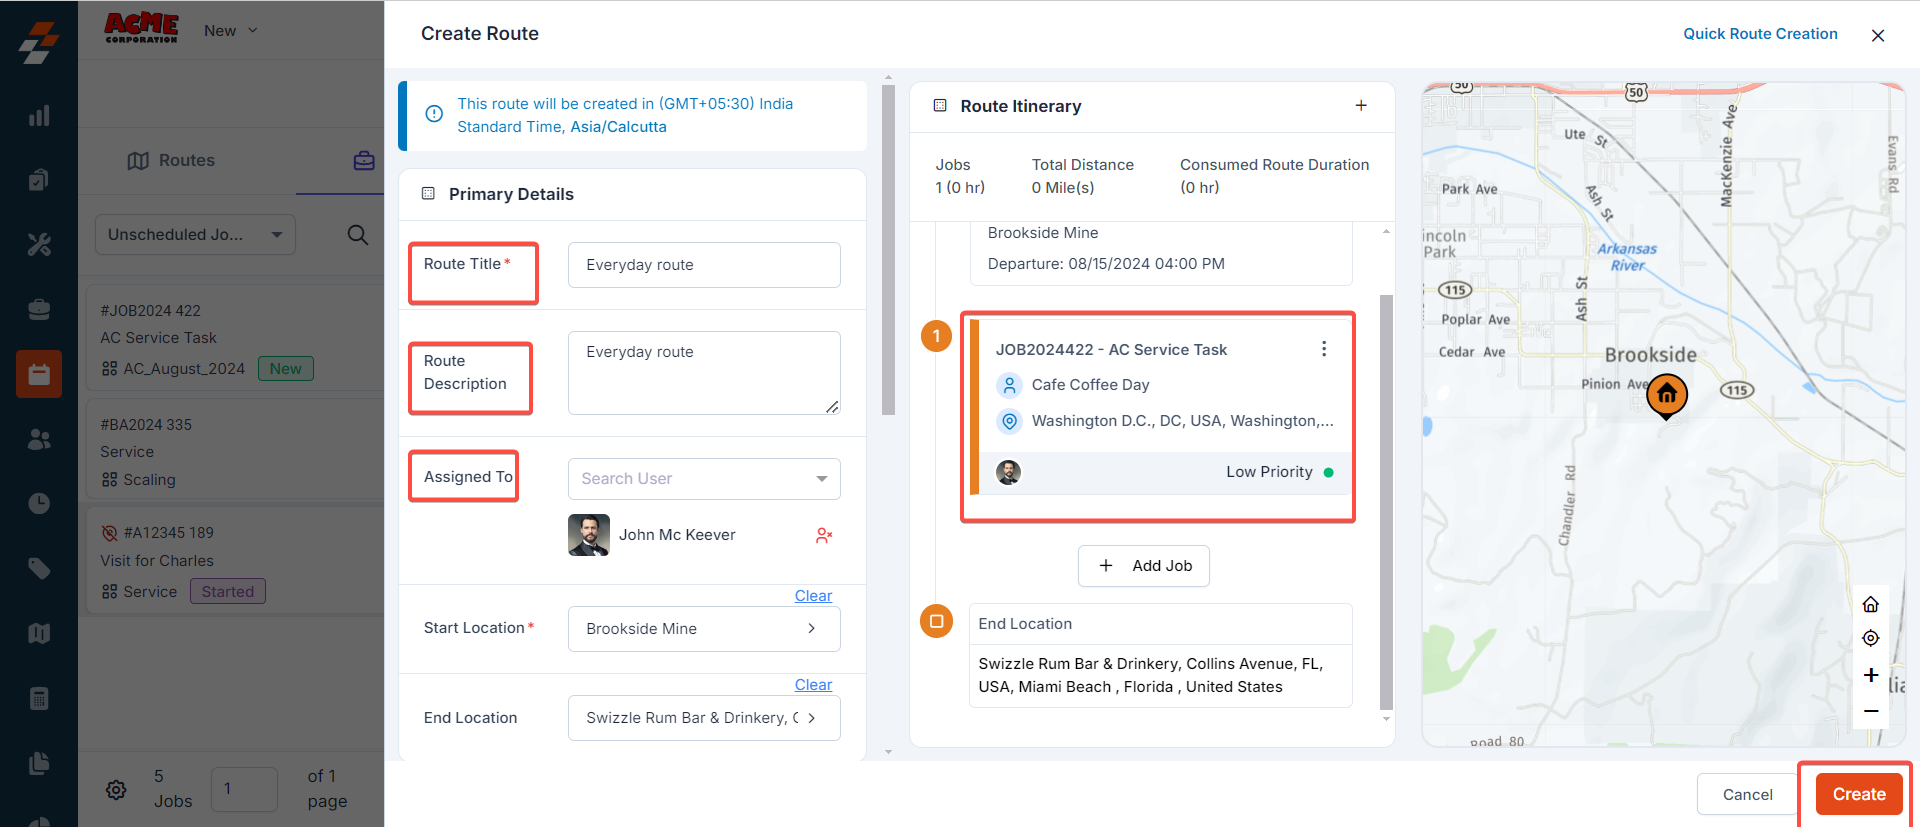Open the Quick Route Creation link
1920x827 pixels.
click(1759, 34)
